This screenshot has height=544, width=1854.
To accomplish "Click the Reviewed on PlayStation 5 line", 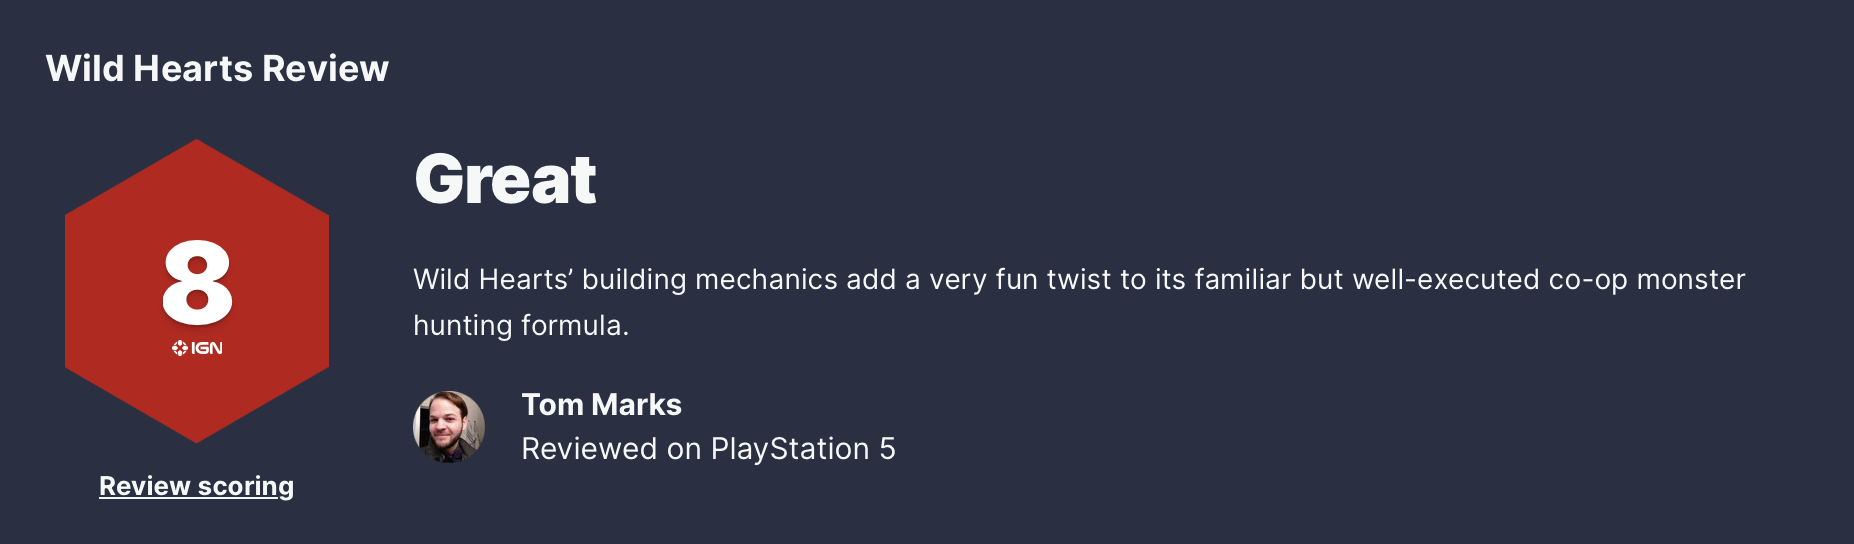I will tap(708, 449).
